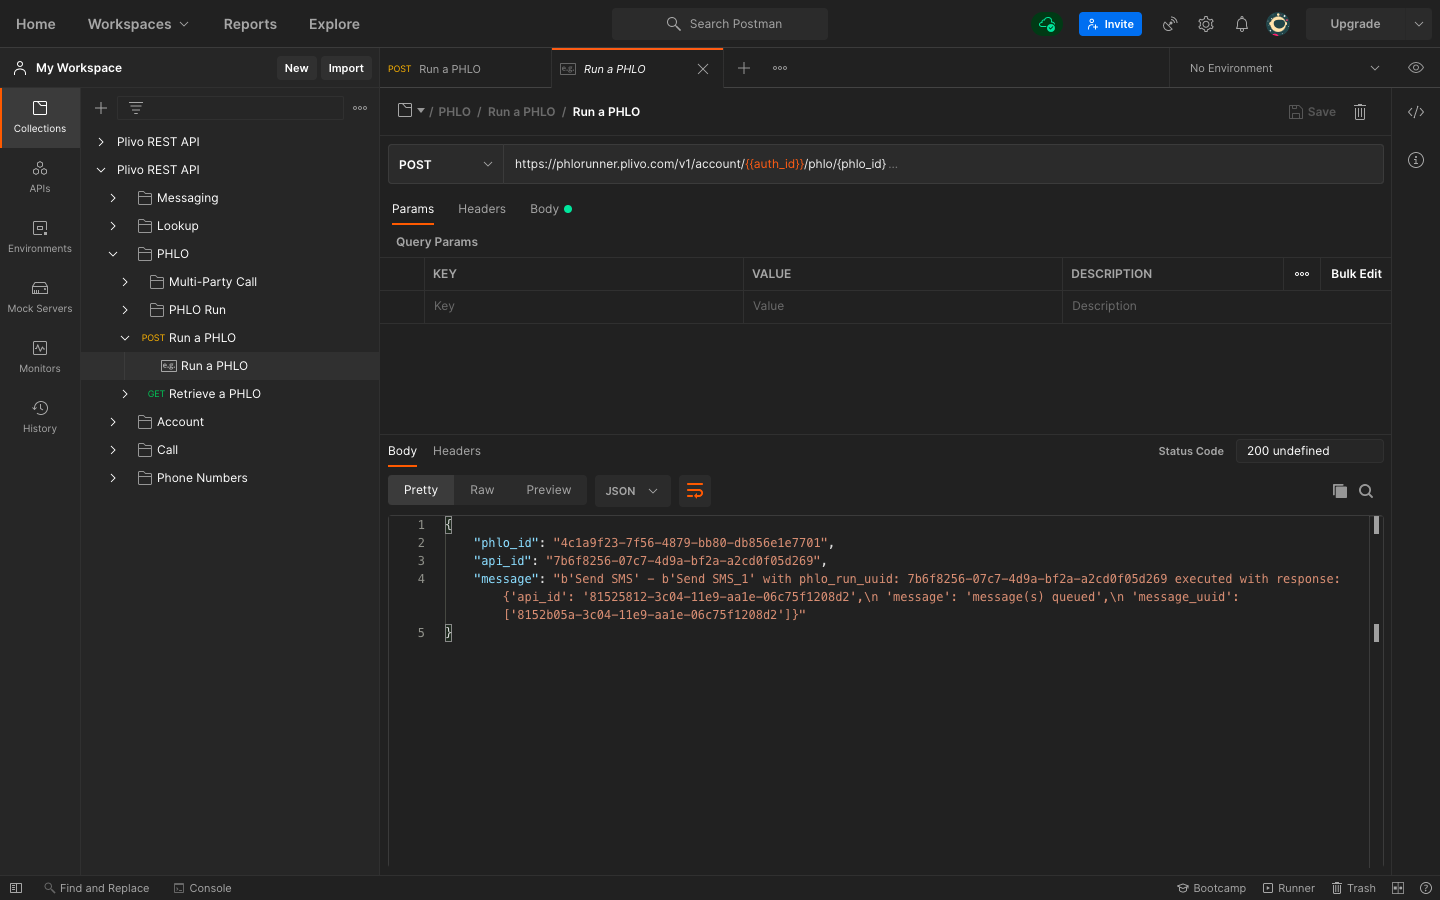Open a new request tab with plus
This screenshot has height=900, width=1440.
[x=744, y=68]
